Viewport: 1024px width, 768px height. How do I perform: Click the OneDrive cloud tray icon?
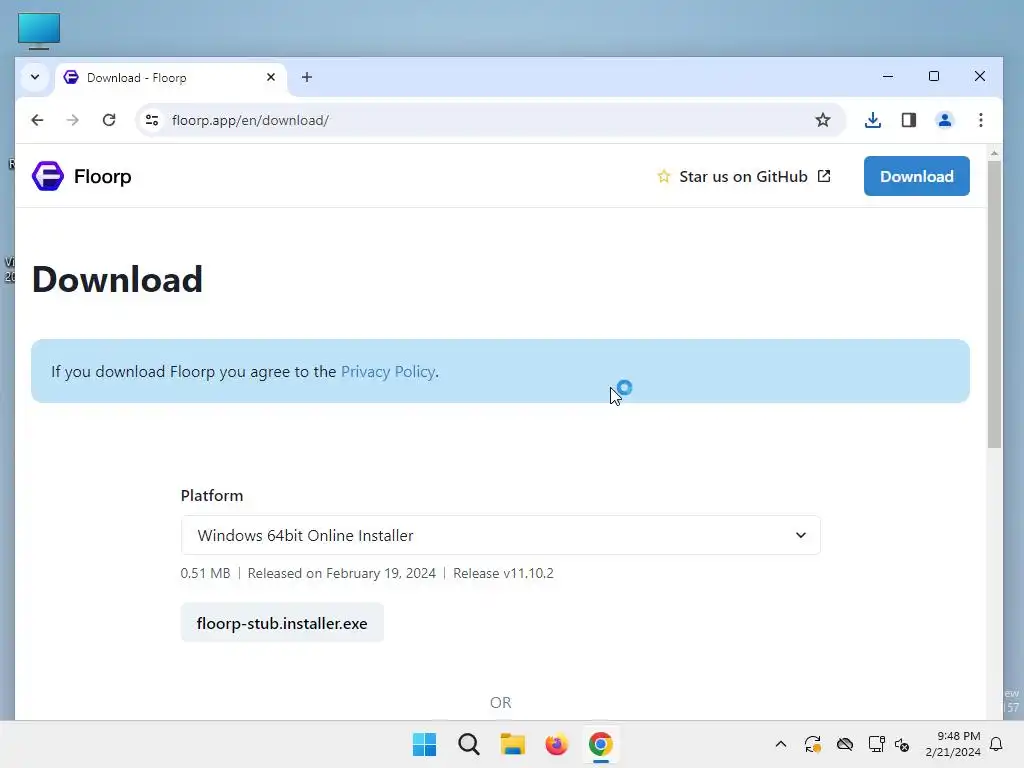click(x=845, y=744)
